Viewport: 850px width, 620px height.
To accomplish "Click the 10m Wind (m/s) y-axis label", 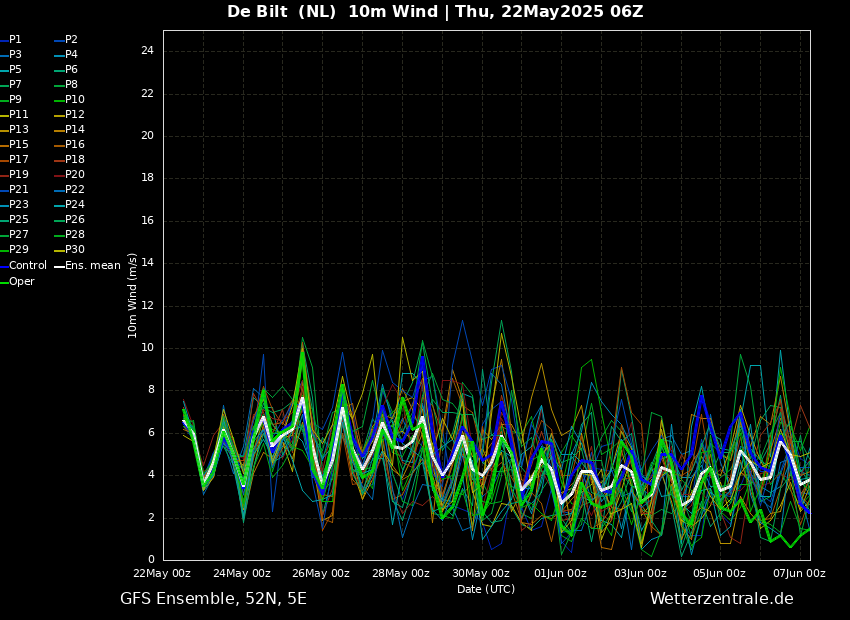I will coord(132,295).
